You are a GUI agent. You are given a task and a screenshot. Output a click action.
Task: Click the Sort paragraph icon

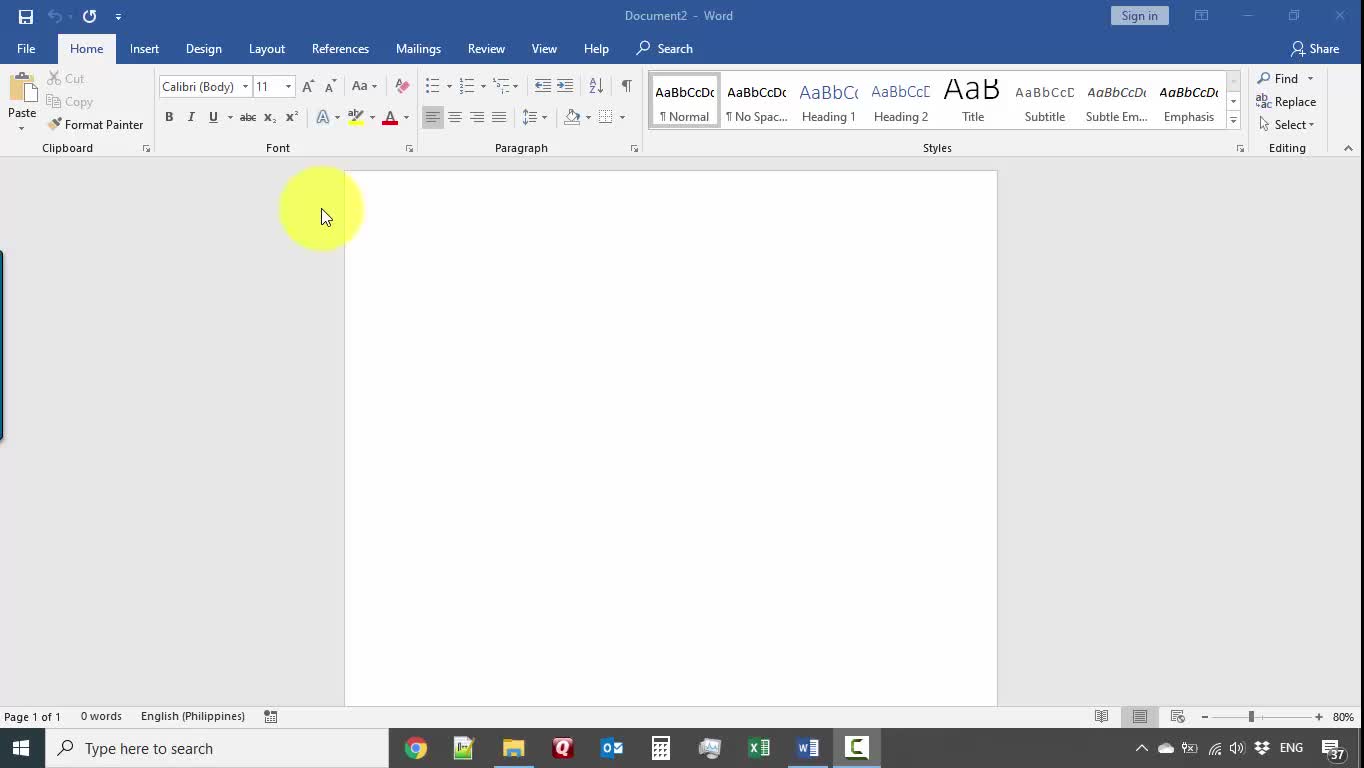click(x=596, y=86)
